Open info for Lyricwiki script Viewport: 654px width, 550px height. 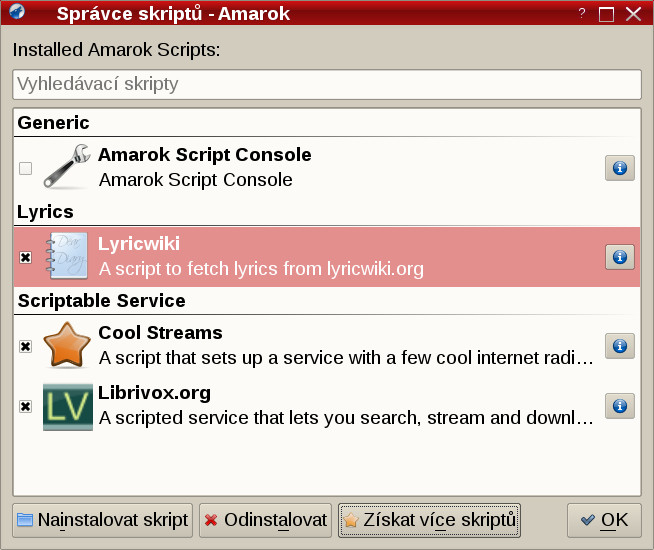pos(620,257)
